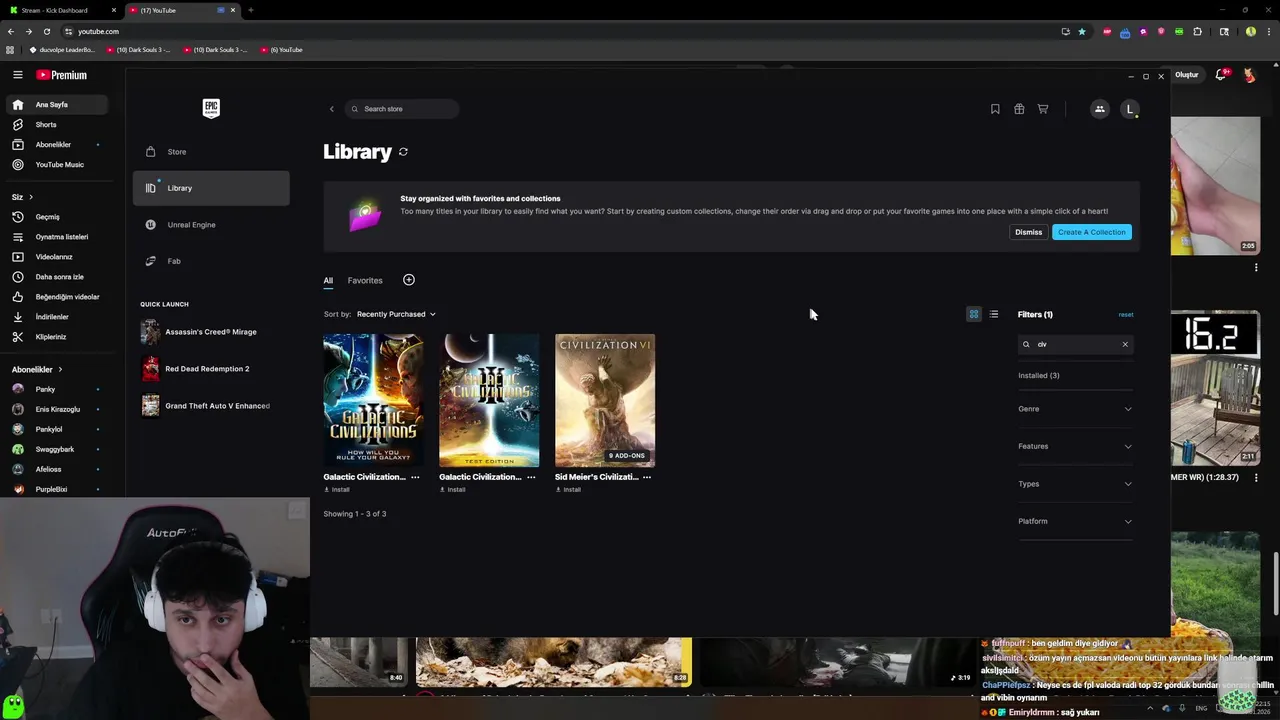Select Library in Epic sidebar
The height and width of the screenshot is (720, 1280).
point(211,188)
